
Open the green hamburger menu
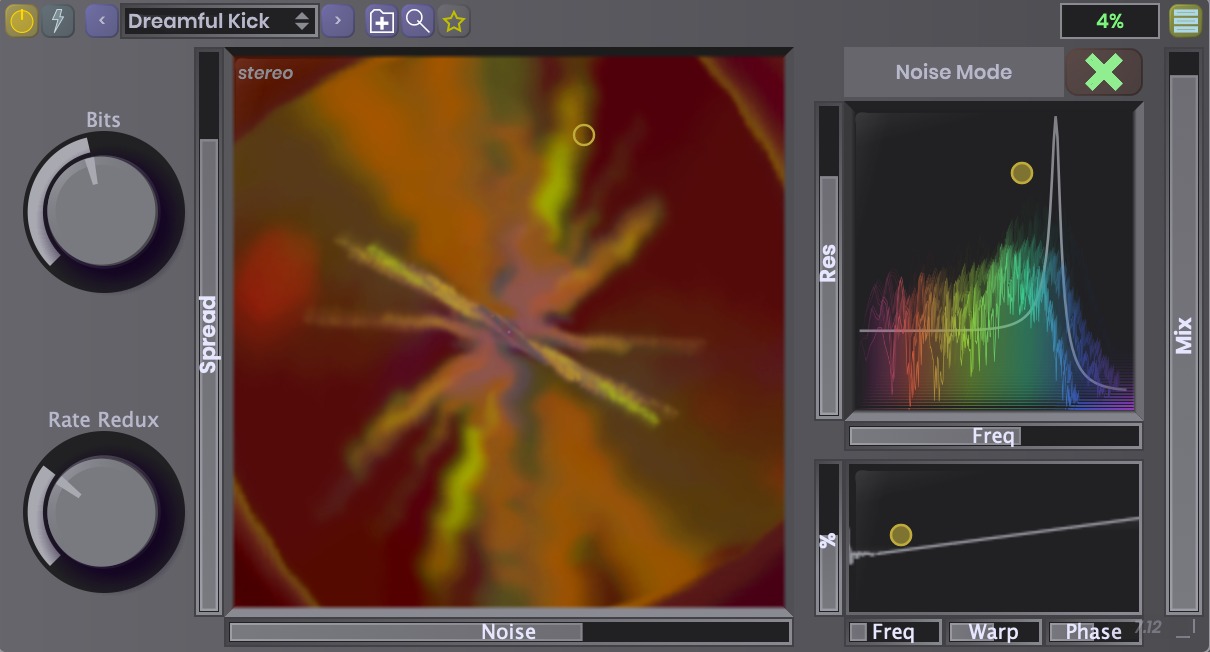pos(1186,20)
